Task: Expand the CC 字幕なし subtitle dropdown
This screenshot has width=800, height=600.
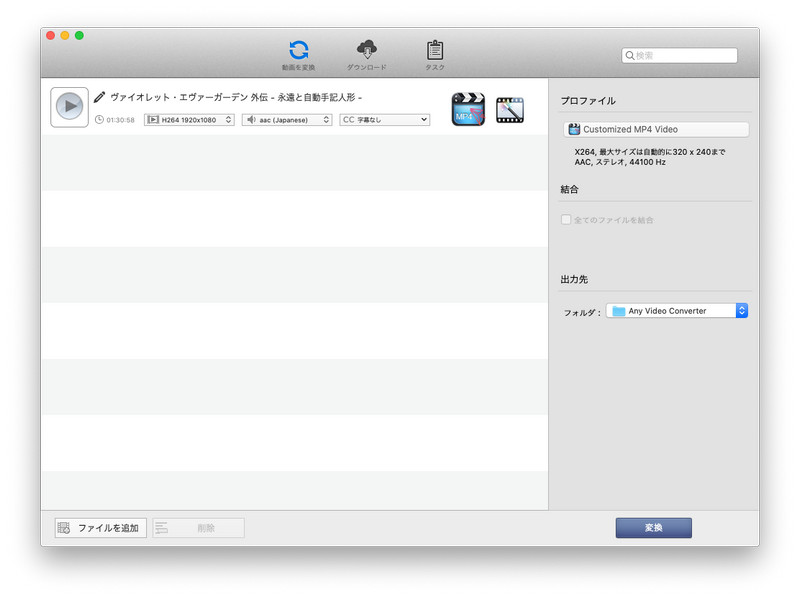Action: (384, 120)
